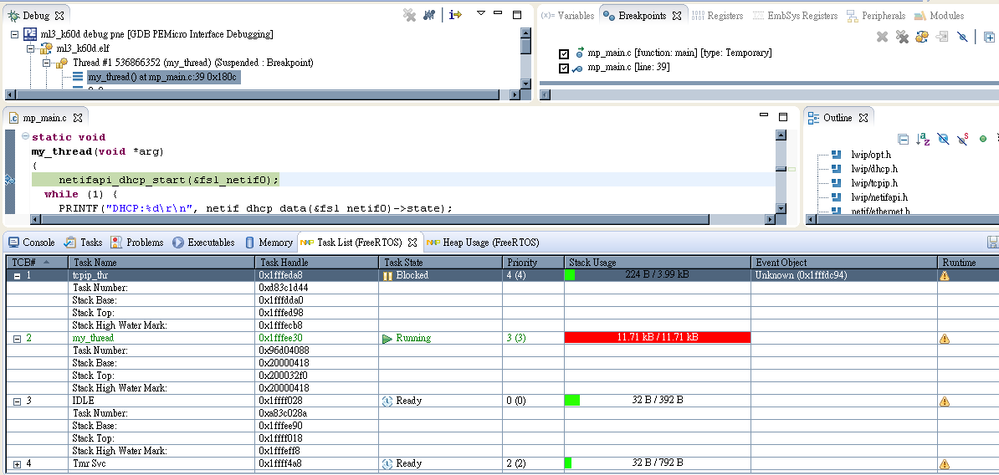
Task: Toggle Hide Static Members in Outline view
Action: click(x=963, y=139)
